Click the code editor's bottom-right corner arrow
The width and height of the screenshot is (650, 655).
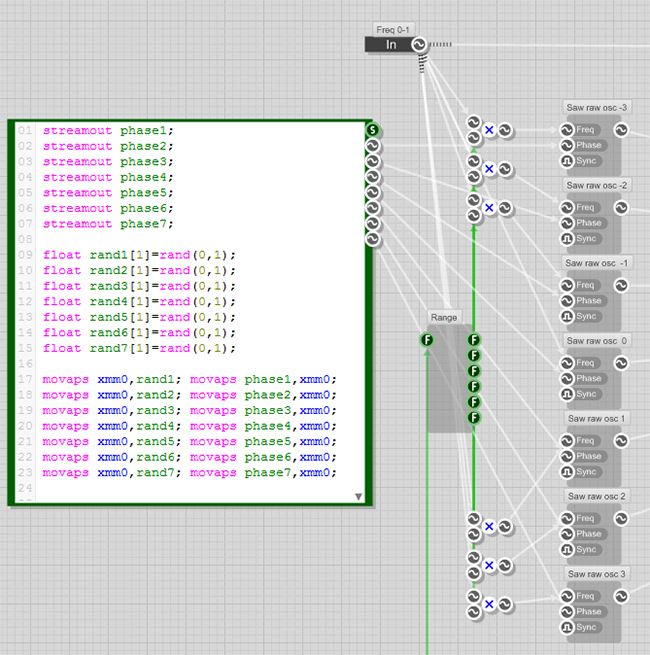[358, 496]
